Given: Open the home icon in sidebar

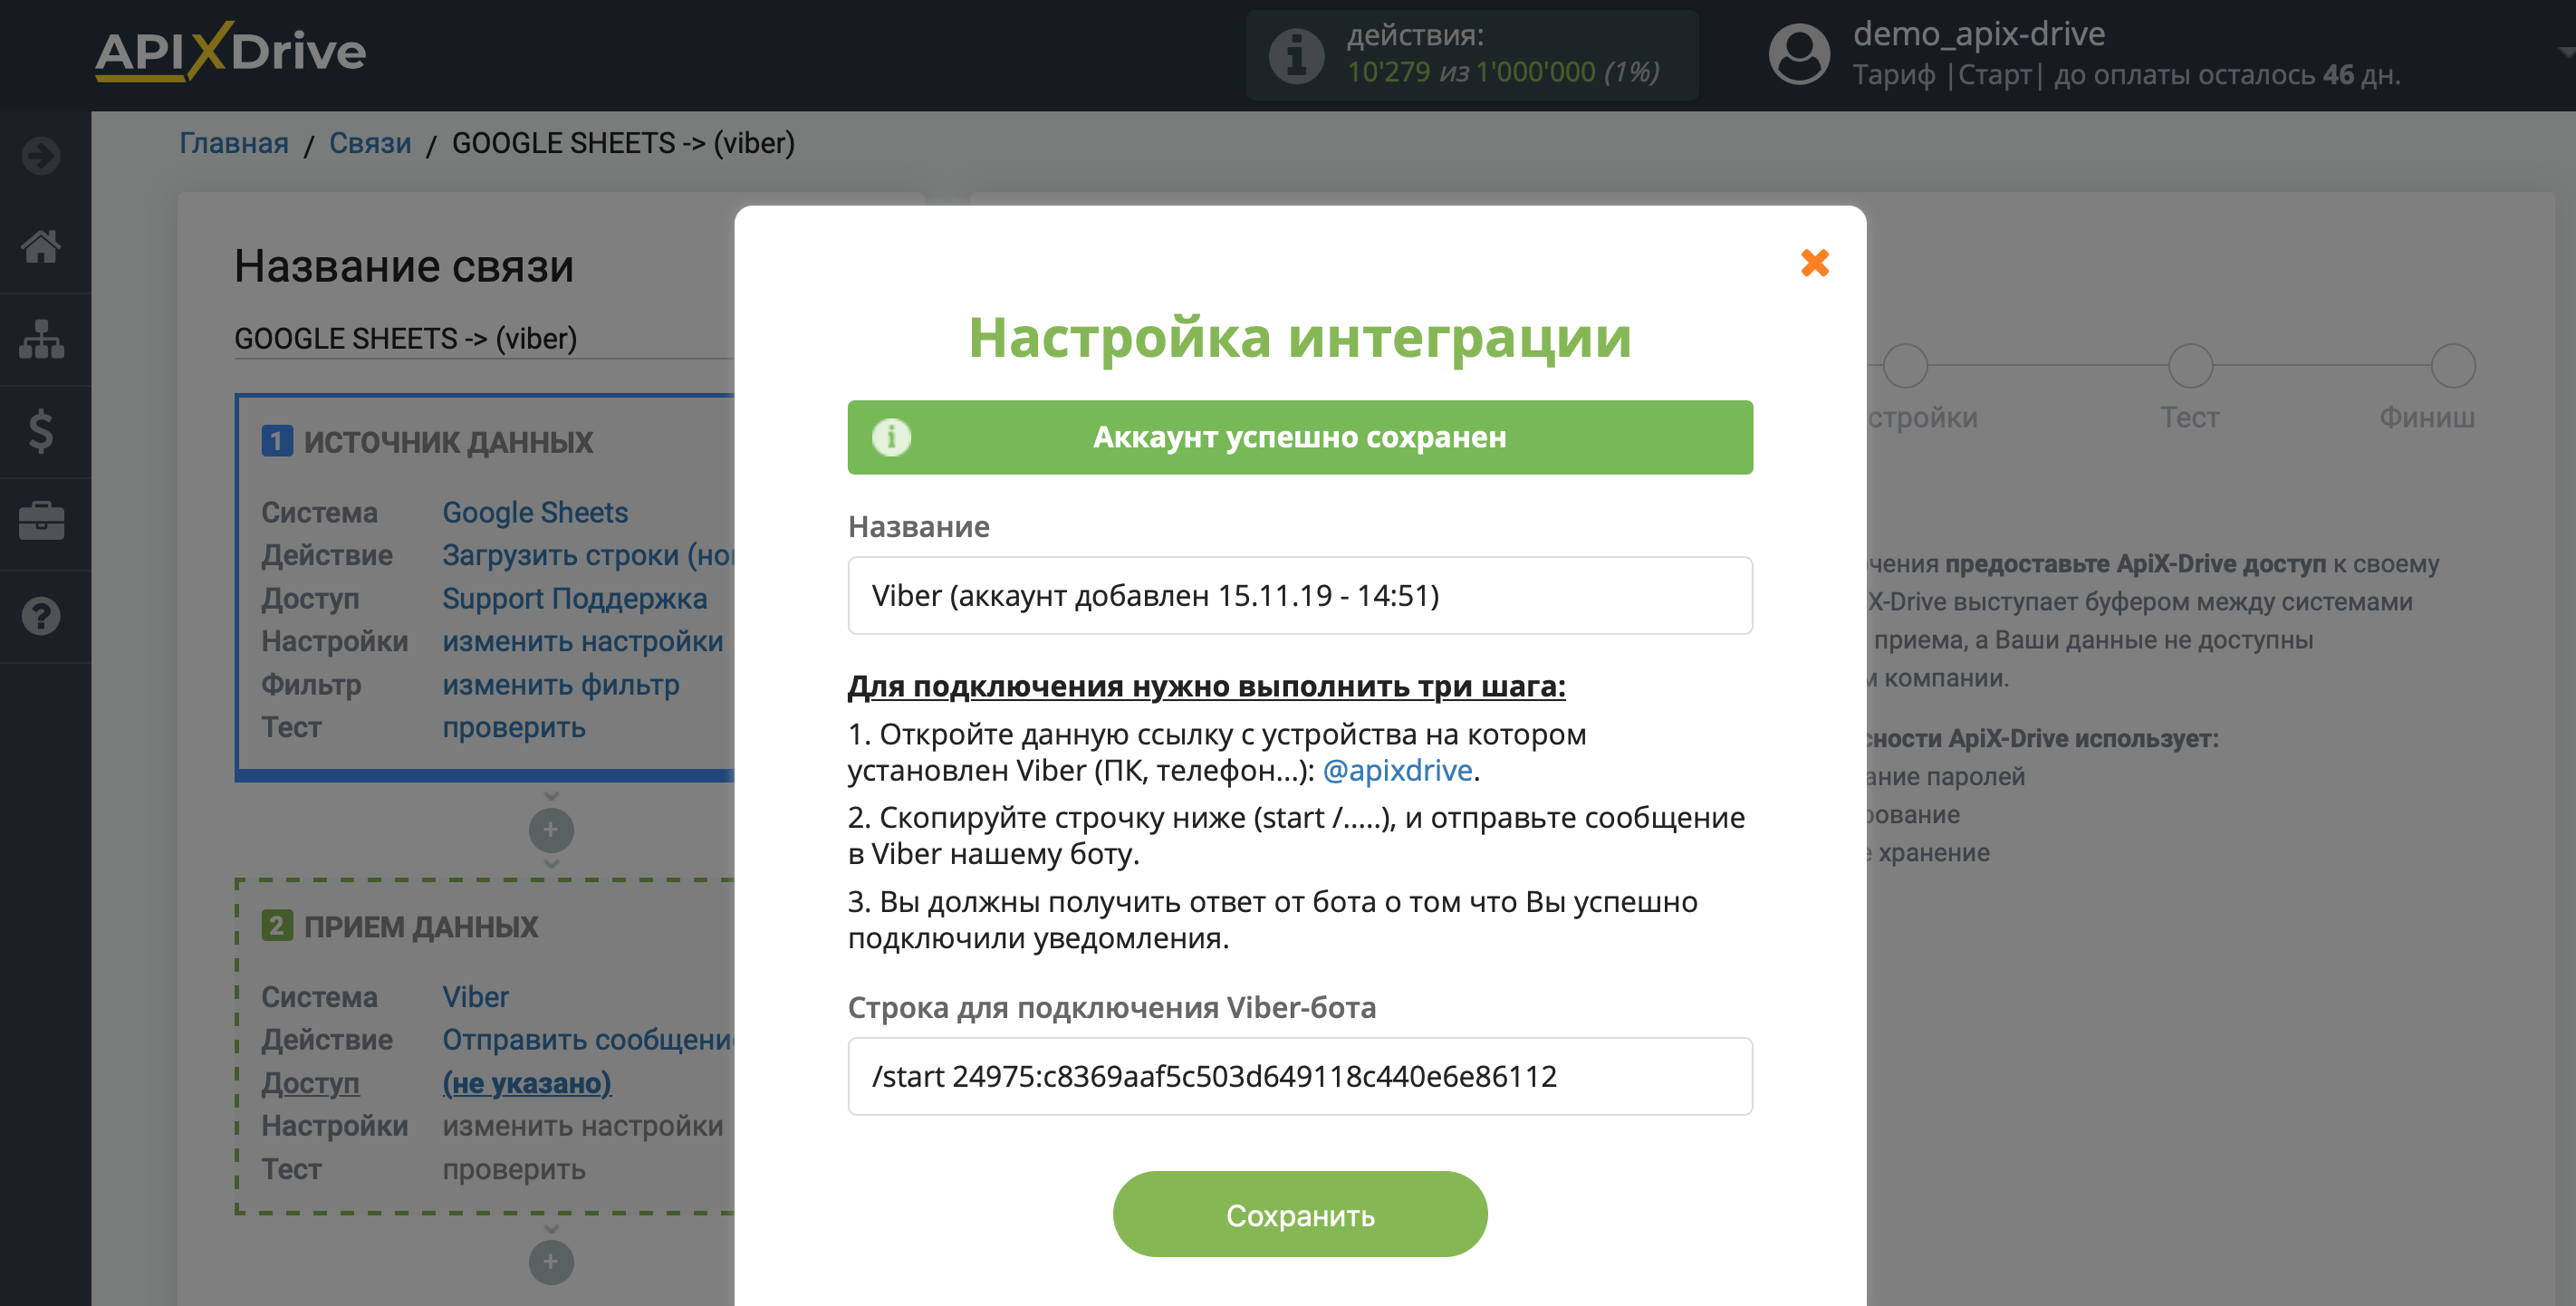Looking at the screenshot, I should (41, 246).
